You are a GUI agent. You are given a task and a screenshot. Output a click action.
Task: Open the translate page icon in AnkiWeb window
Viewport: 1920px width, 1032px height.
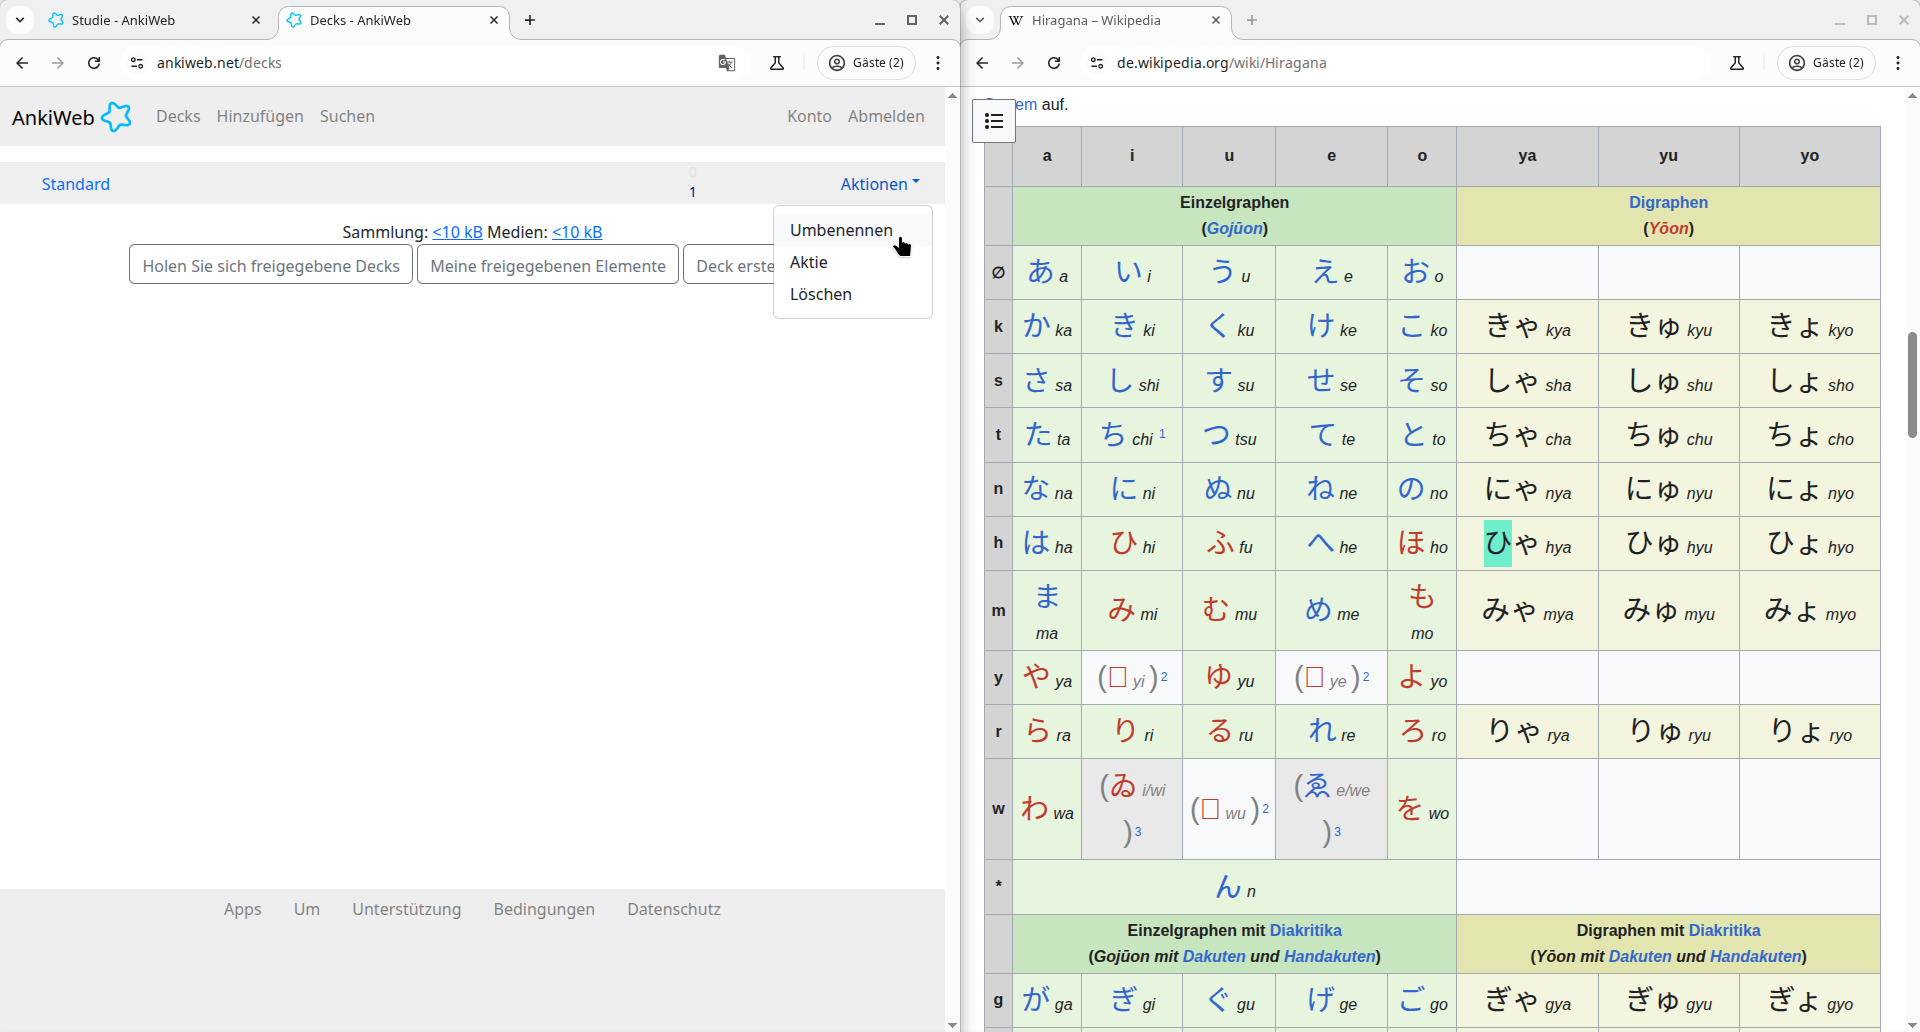727,63
